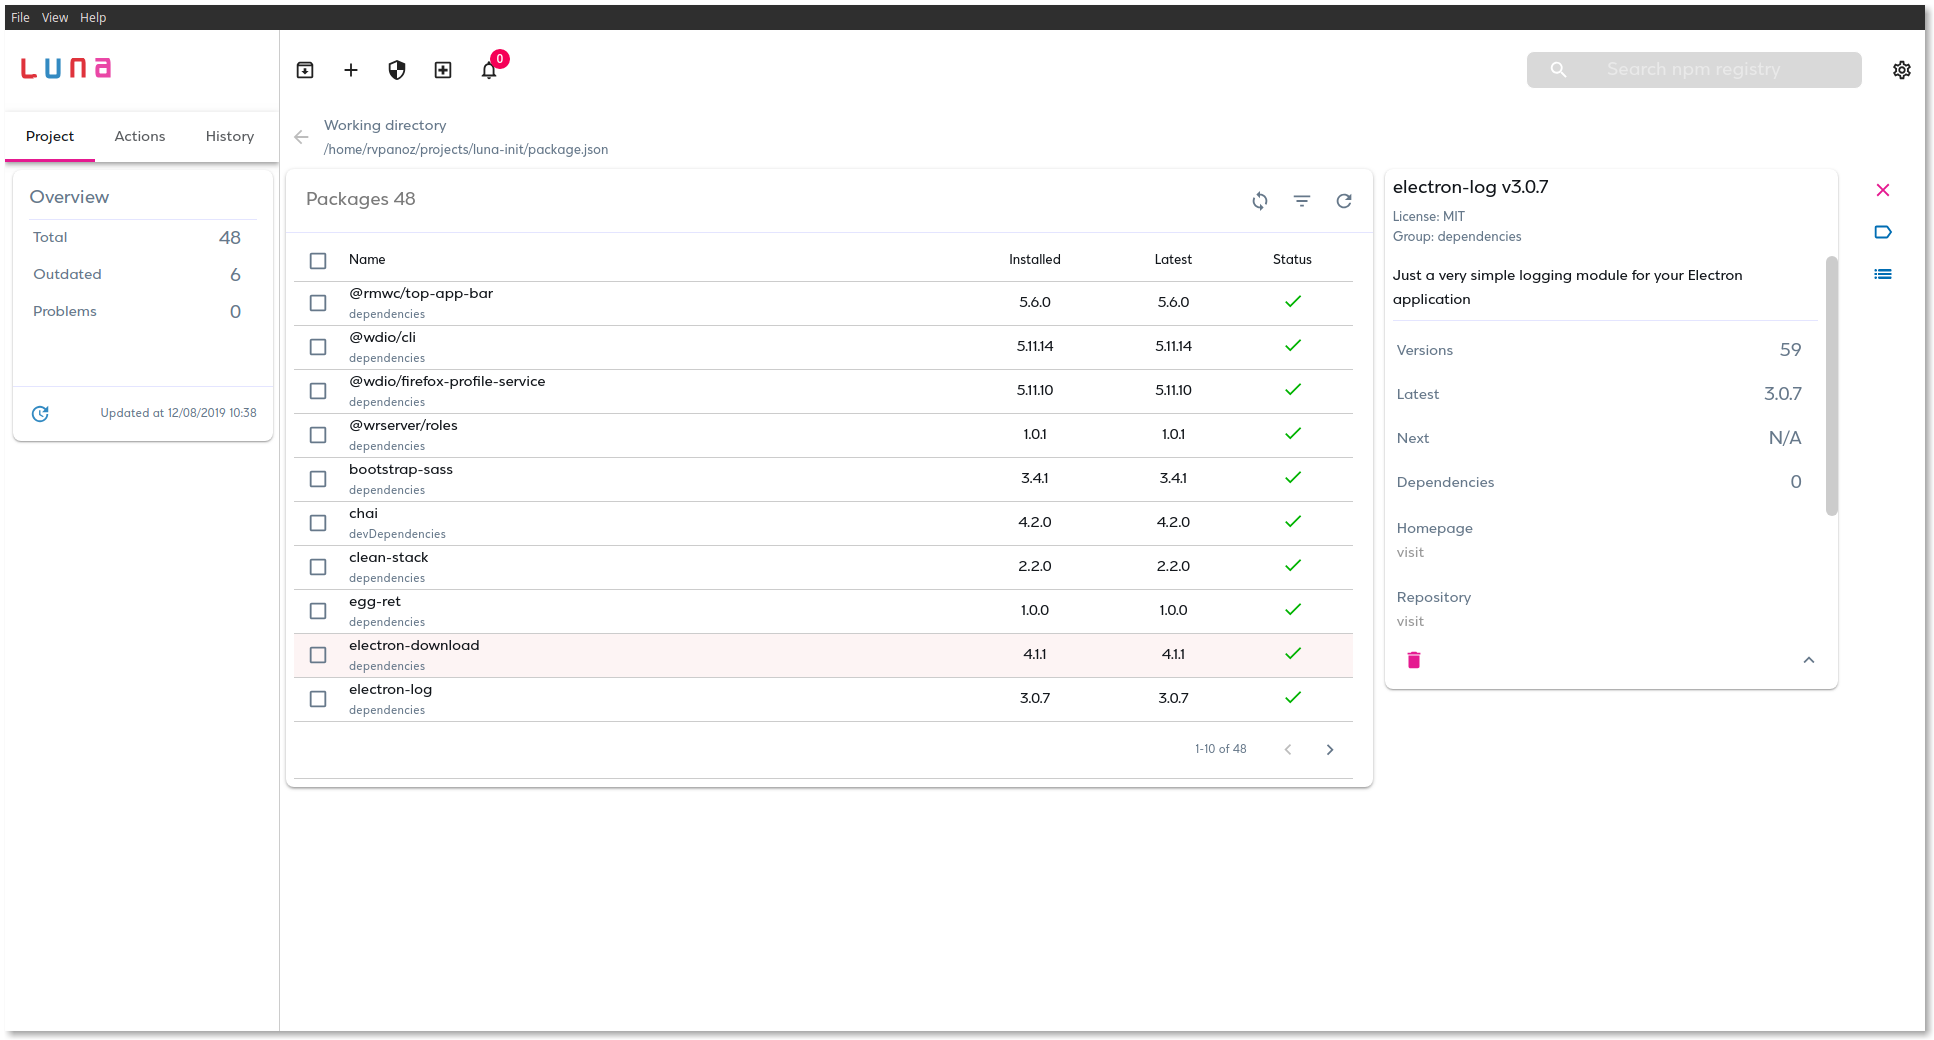The height and width of the screenshot is (1040, 1934).
Task: Open the @wrserver/roles package name
Action: 403,426
